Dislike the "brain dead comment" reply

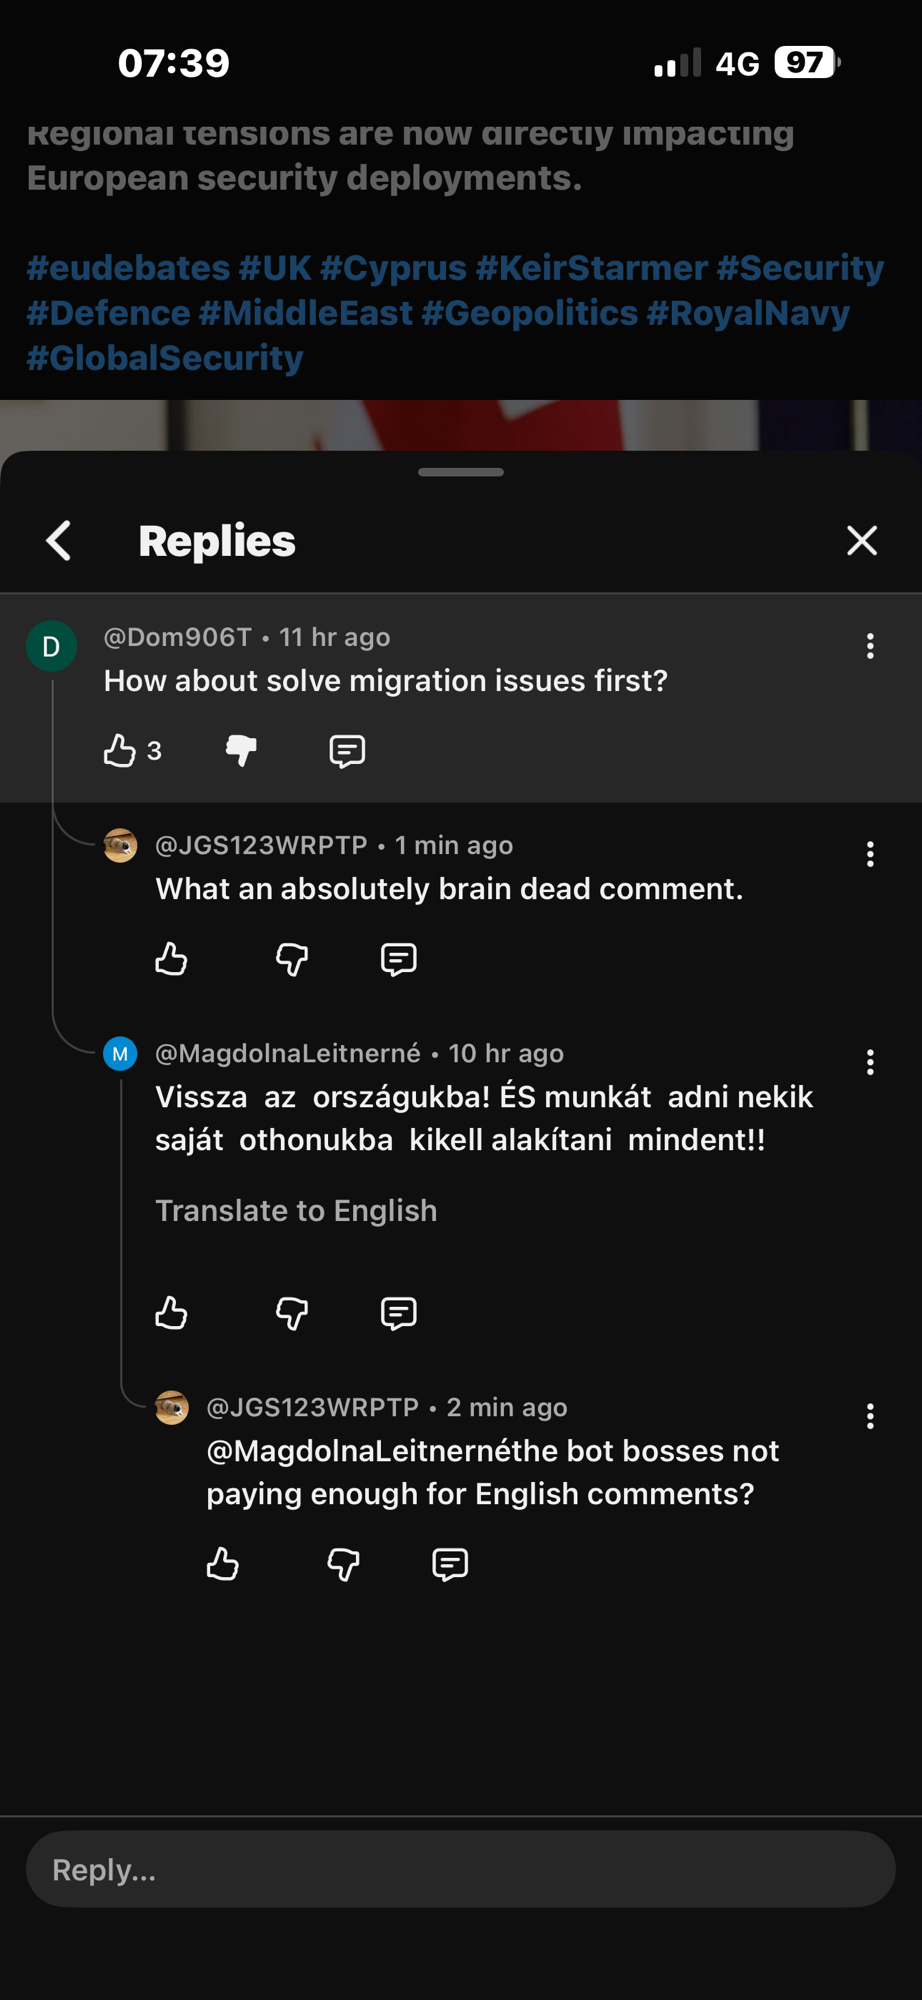point(292,959)
